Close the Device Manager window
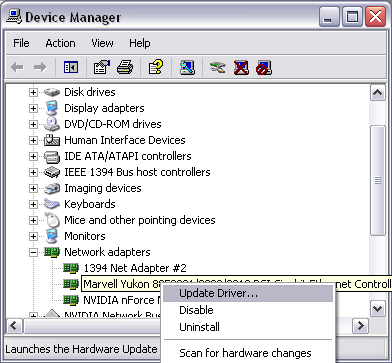 376,17
